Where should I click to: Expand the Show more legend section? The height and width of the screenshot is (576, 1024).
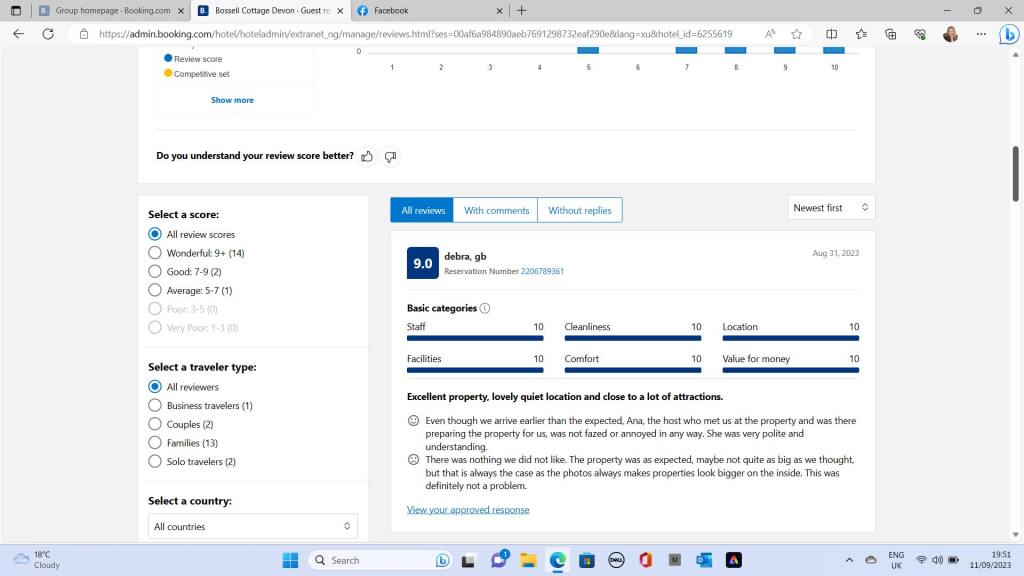(x=232, y=100)
